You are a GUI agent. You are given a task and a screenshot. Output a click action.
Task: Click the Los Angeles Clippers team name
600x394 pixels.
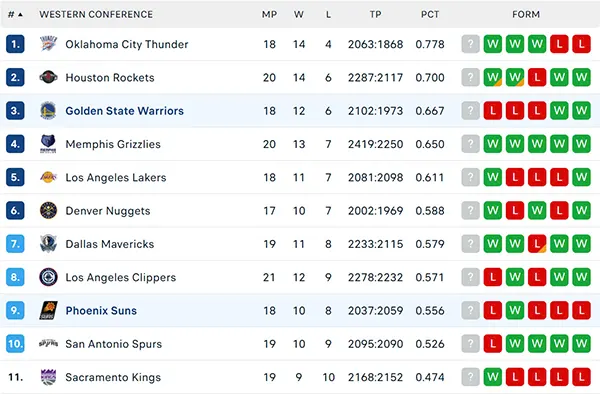tap(121, 277)
